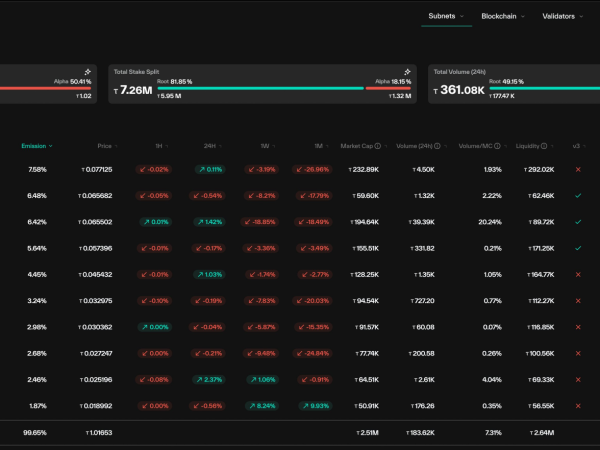This screenshot has height=450, width=600.
Task: Sort table by v3 column
Action: (579, 146)
